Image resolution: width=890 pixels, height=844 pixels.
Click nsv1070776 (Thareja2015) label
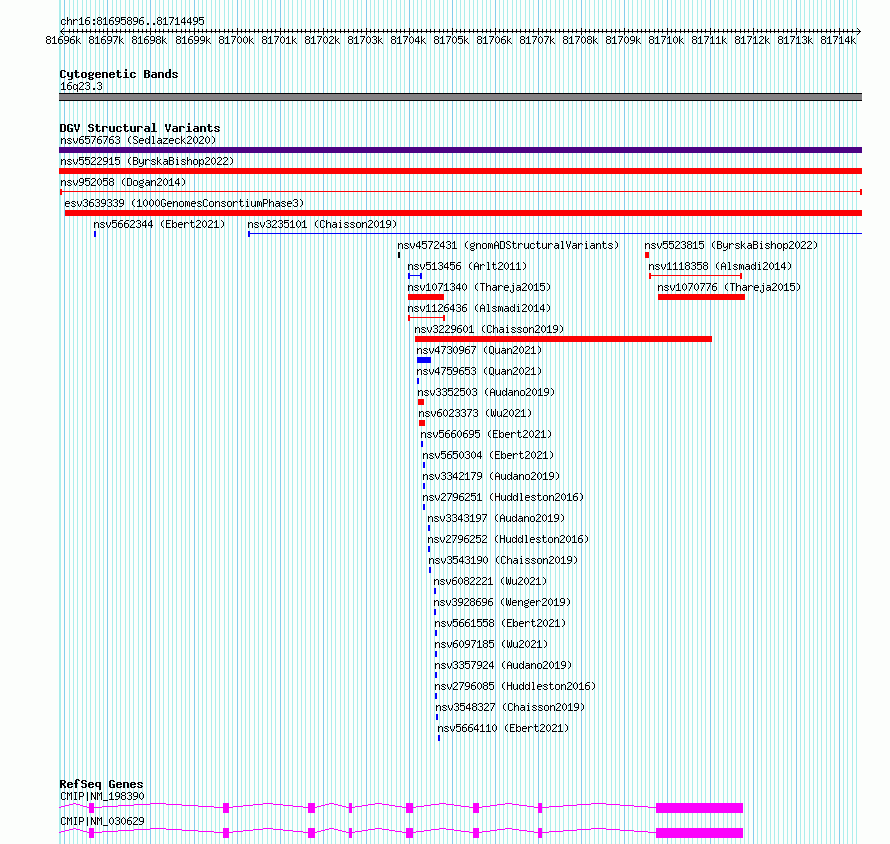point(729,287)
